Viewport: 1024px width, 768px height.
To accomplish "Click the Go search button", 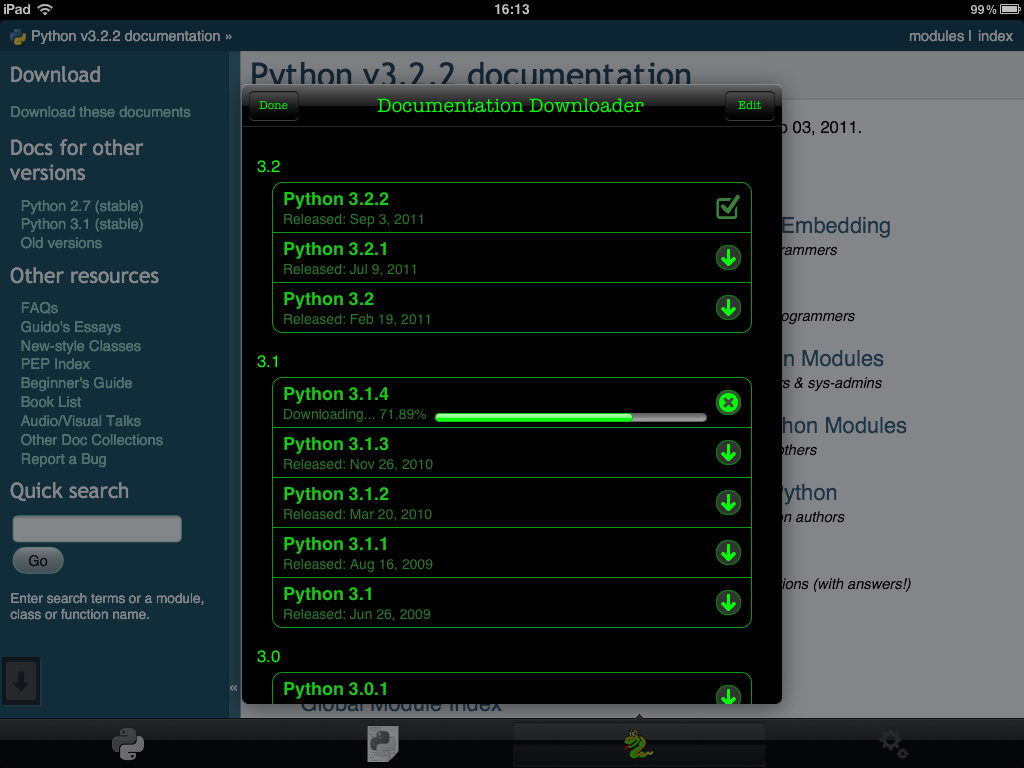I will [38, 561].
